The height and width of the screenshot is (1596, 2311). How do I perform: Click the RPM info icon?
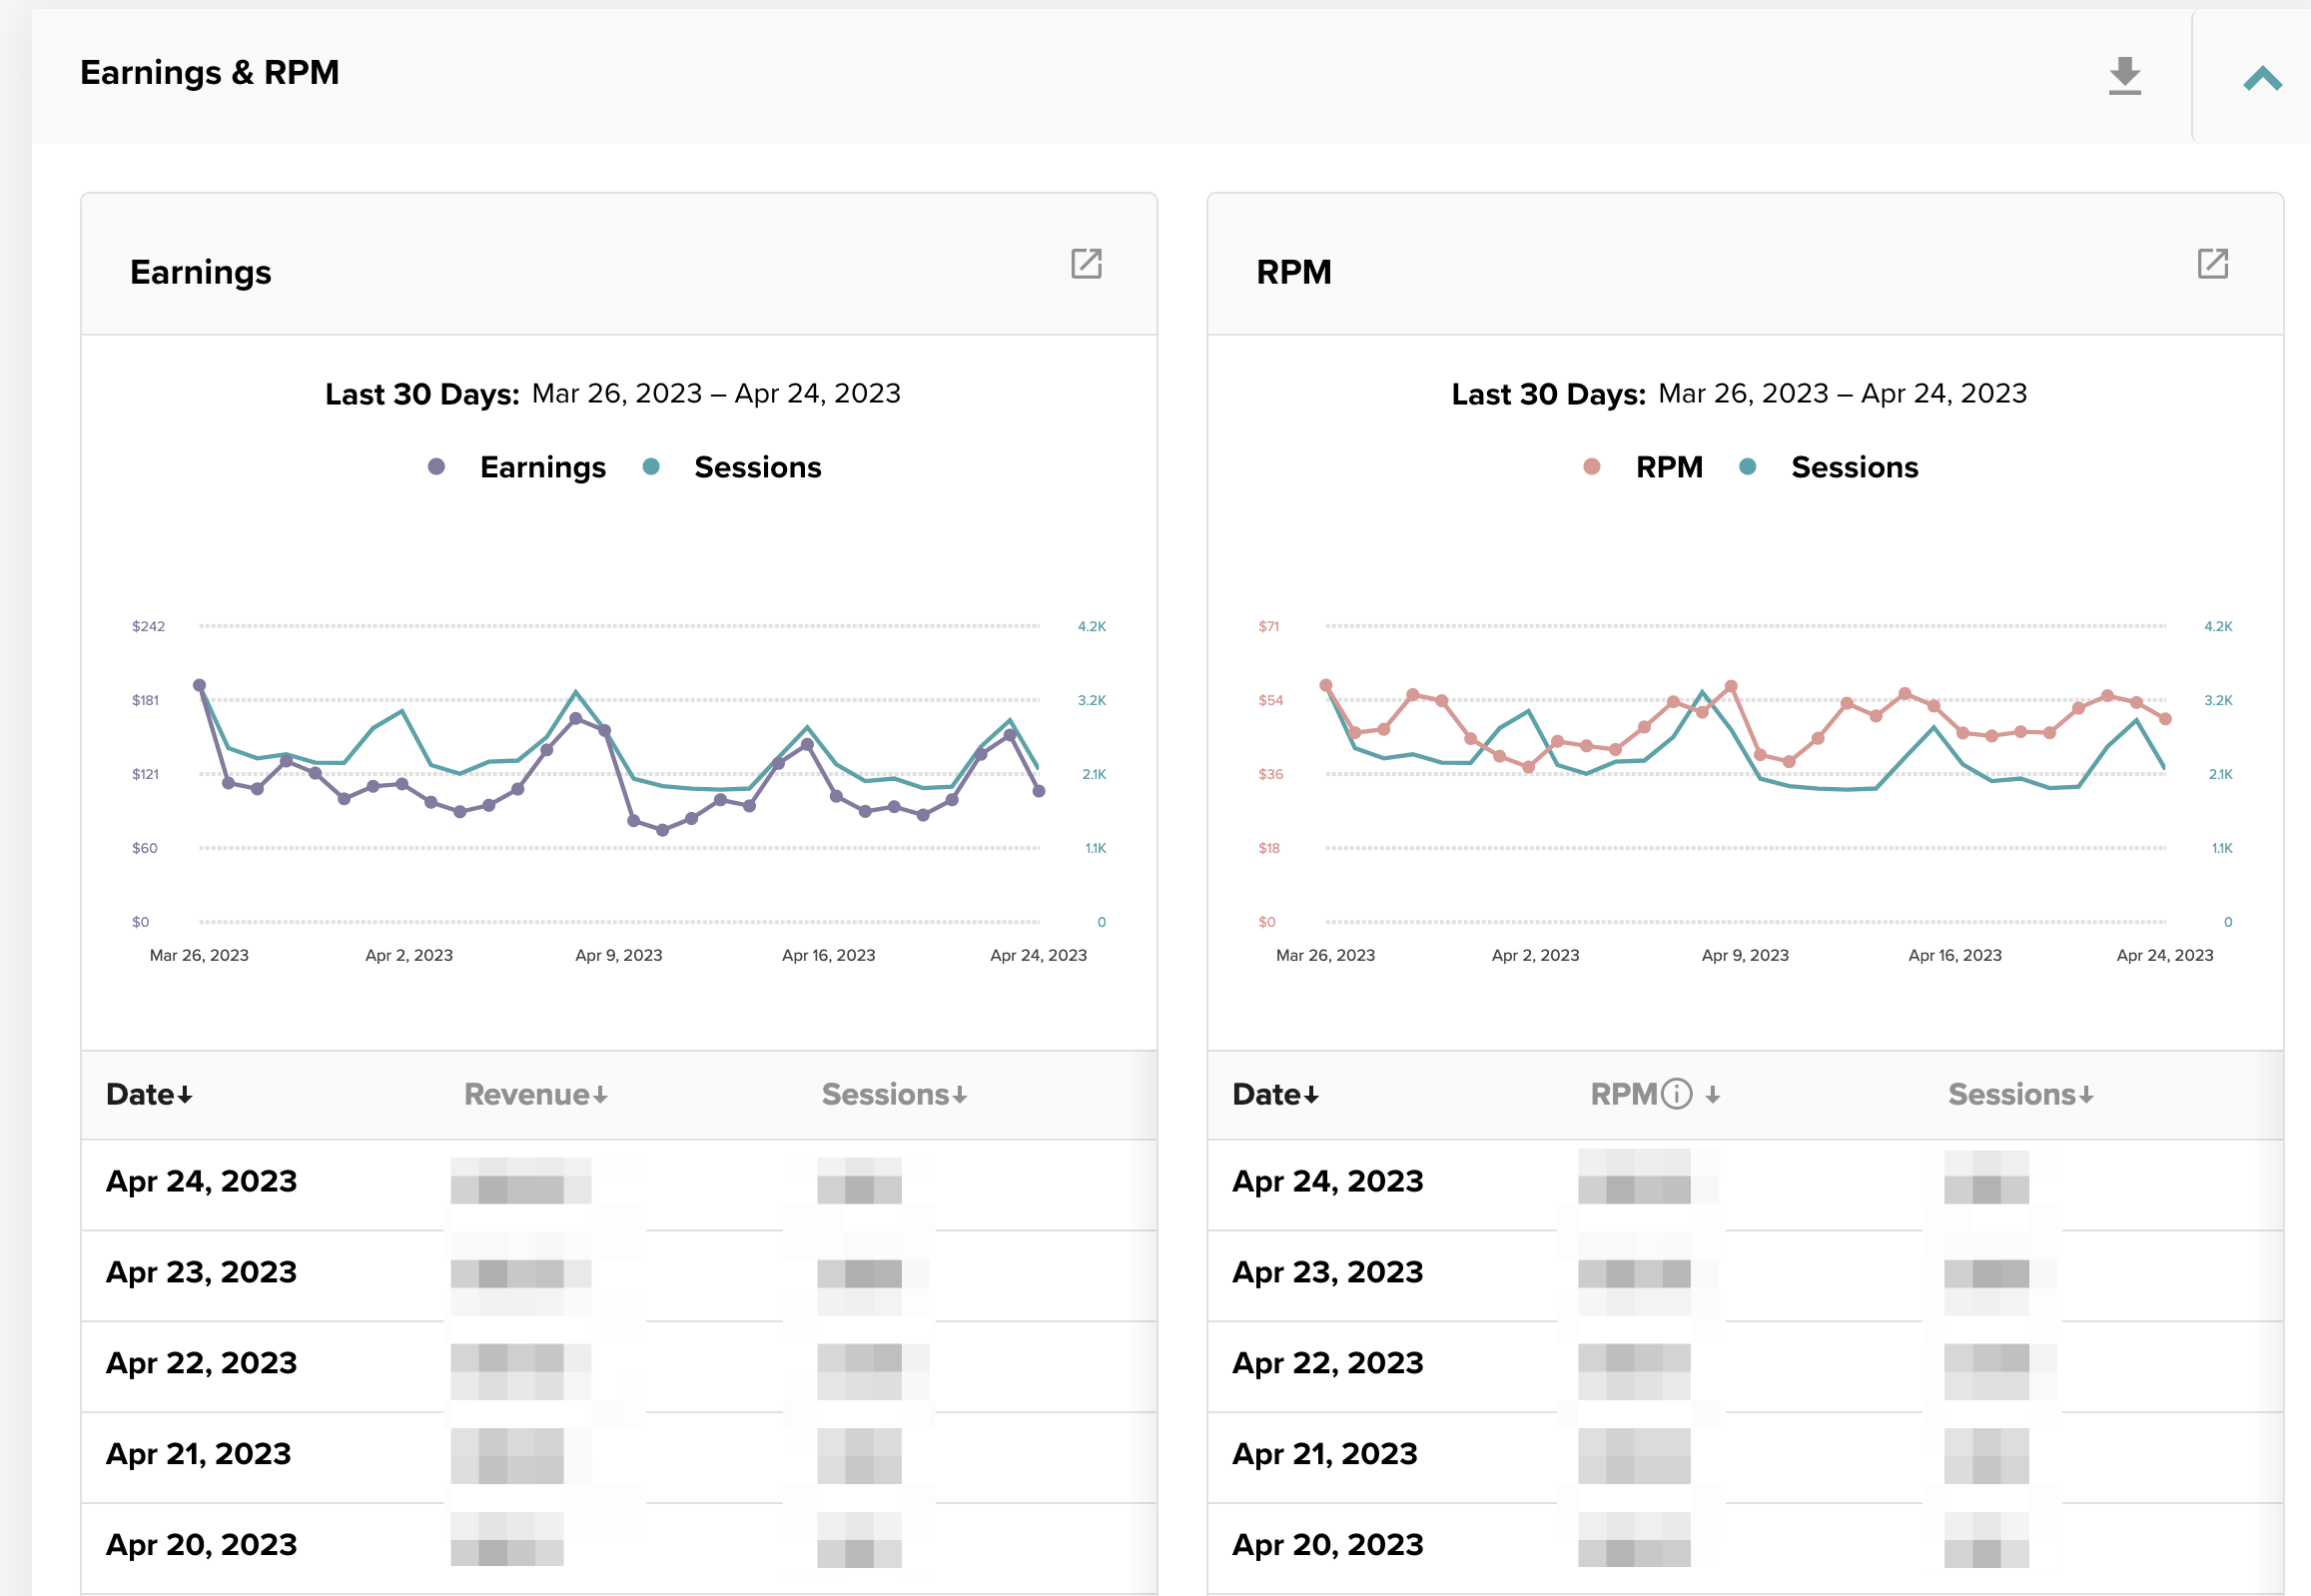click(x=1676, y=1094)
